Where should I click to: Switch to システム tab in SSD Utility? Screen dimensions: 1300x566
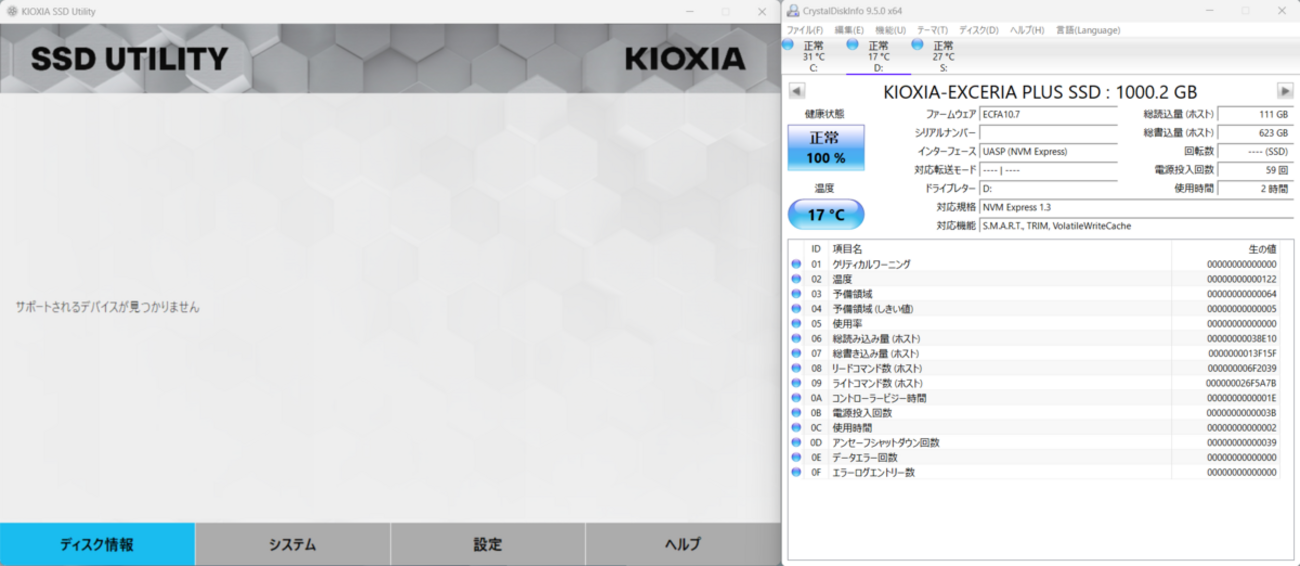(292, 544)
